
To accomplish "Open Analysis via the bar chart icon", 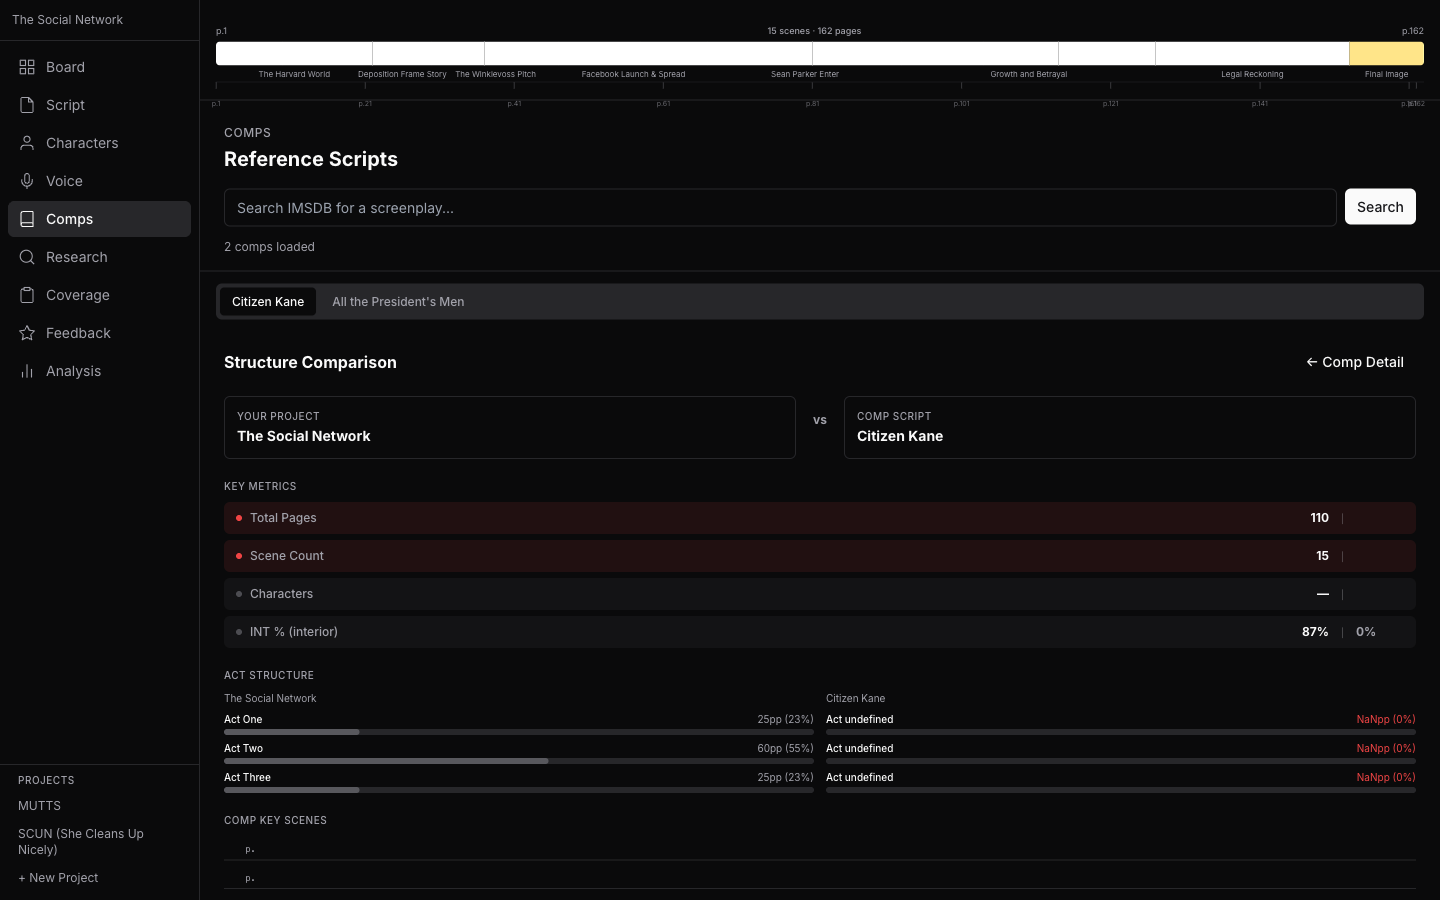I will 27,371.
